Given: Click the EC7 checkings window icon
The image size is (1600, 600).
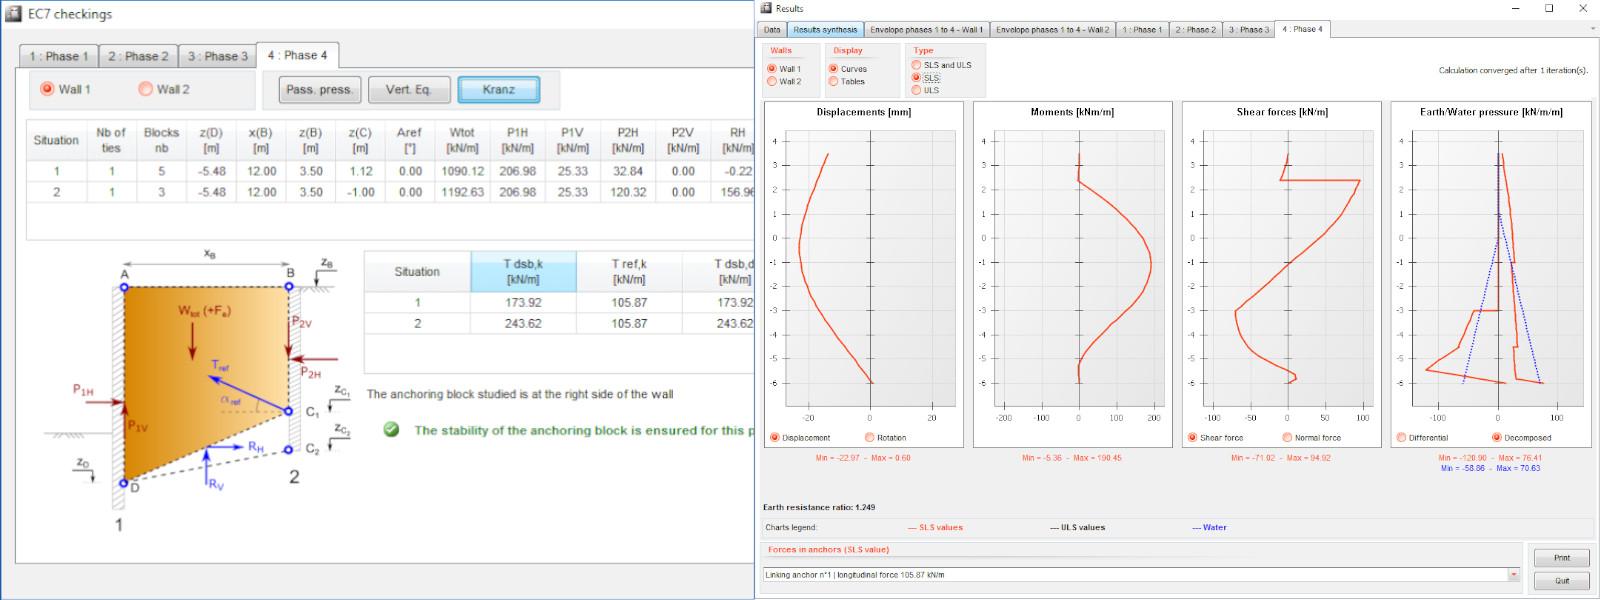Looking at the screenshot, I should 14,13.
